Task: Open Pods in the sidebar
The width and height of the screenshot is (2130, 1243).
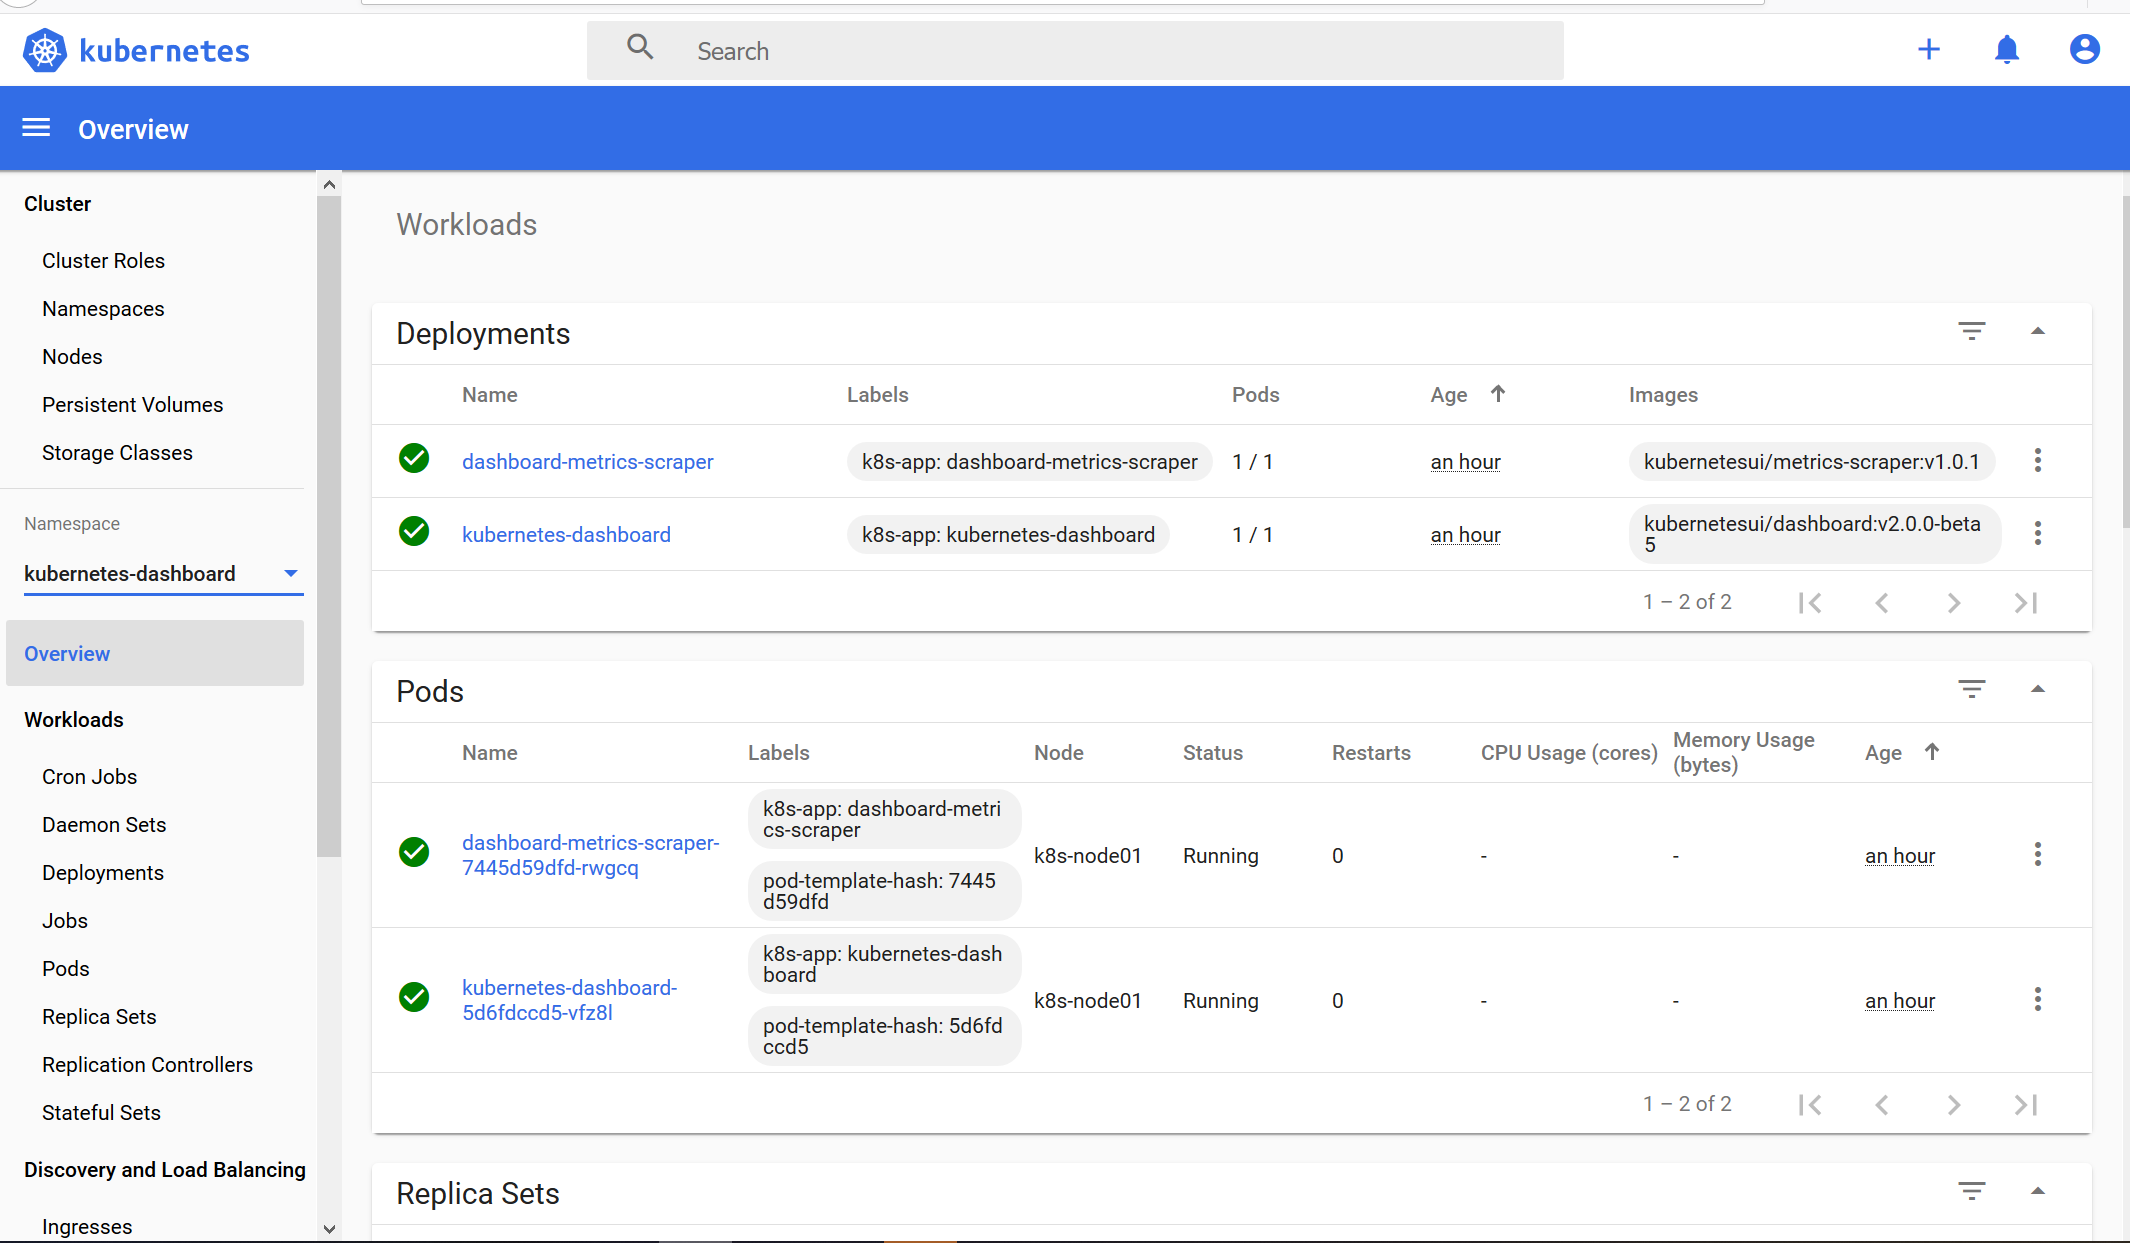Action: [x=66, y=968]
